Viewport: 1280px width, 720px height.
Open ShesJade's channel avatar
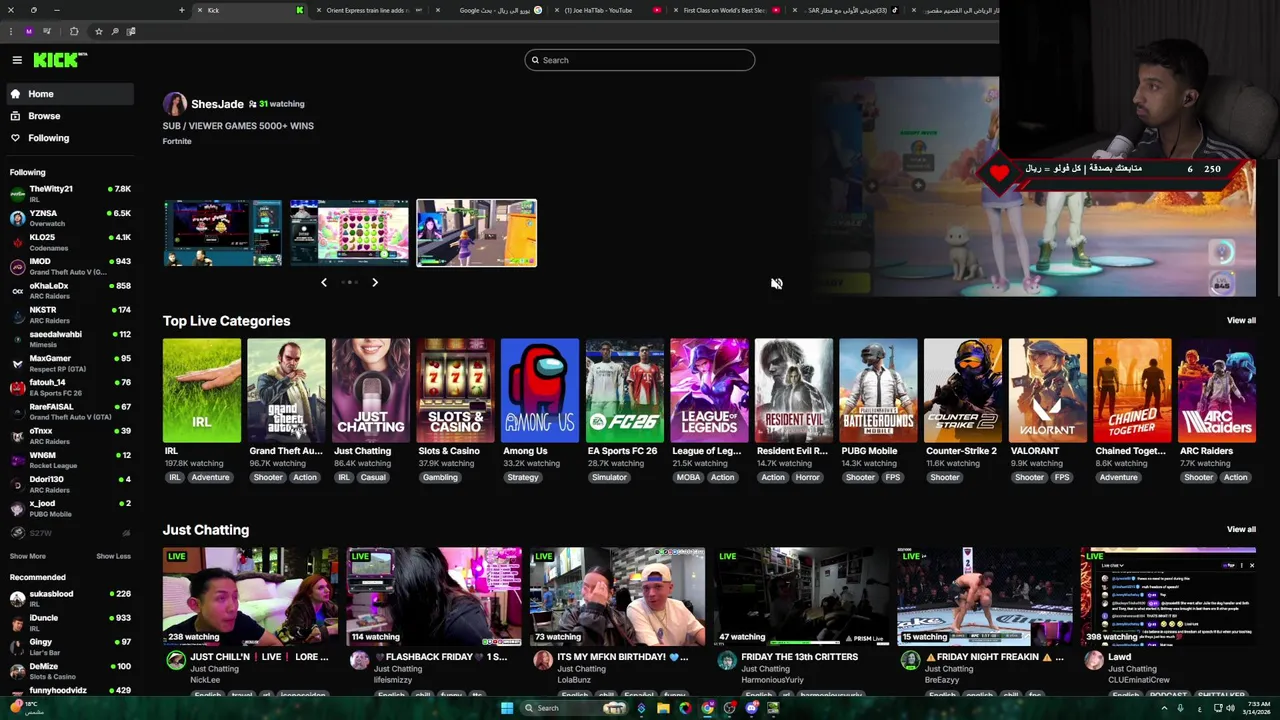click(175, 104)
